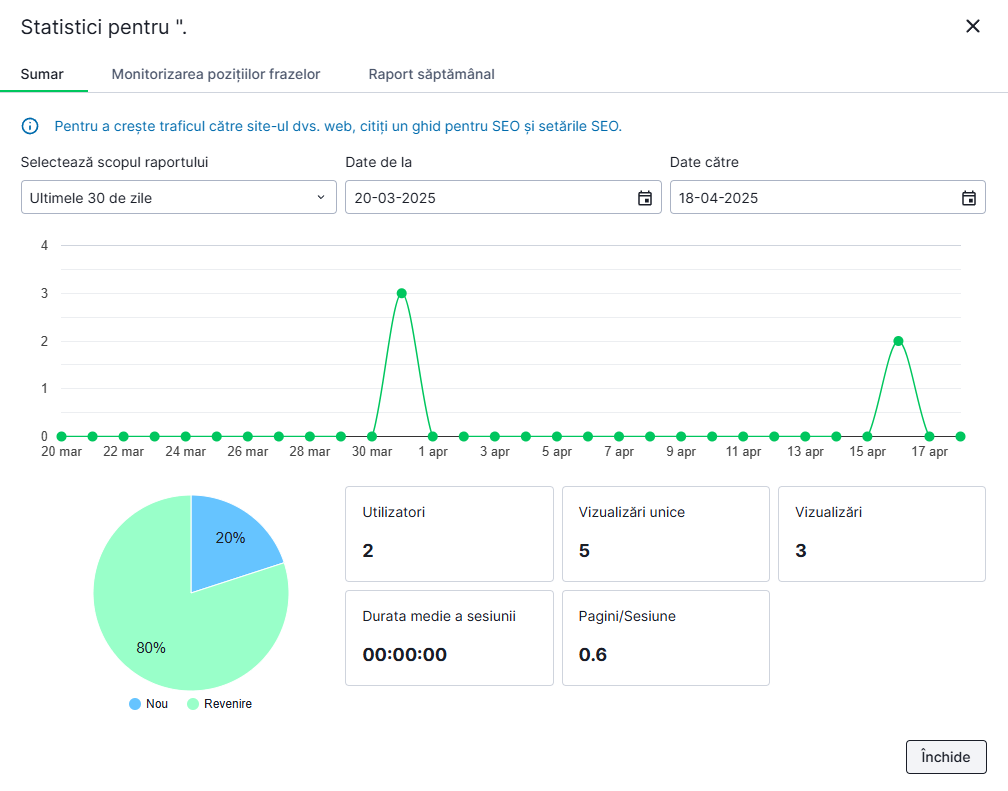The height and width of the screenshot is (791, 1008).
Task: Expand the 'Ultimele 30 de zile' dropdown
Action: (x=170, y=198)
